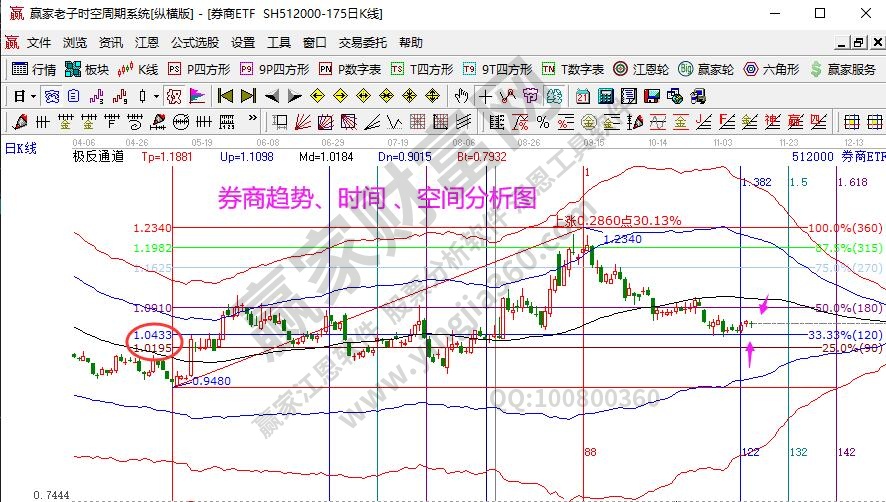This screenshot has width=886, height=502.
Task: Click the Tp=1.1881 value
Action: click(x=167, y=157)
